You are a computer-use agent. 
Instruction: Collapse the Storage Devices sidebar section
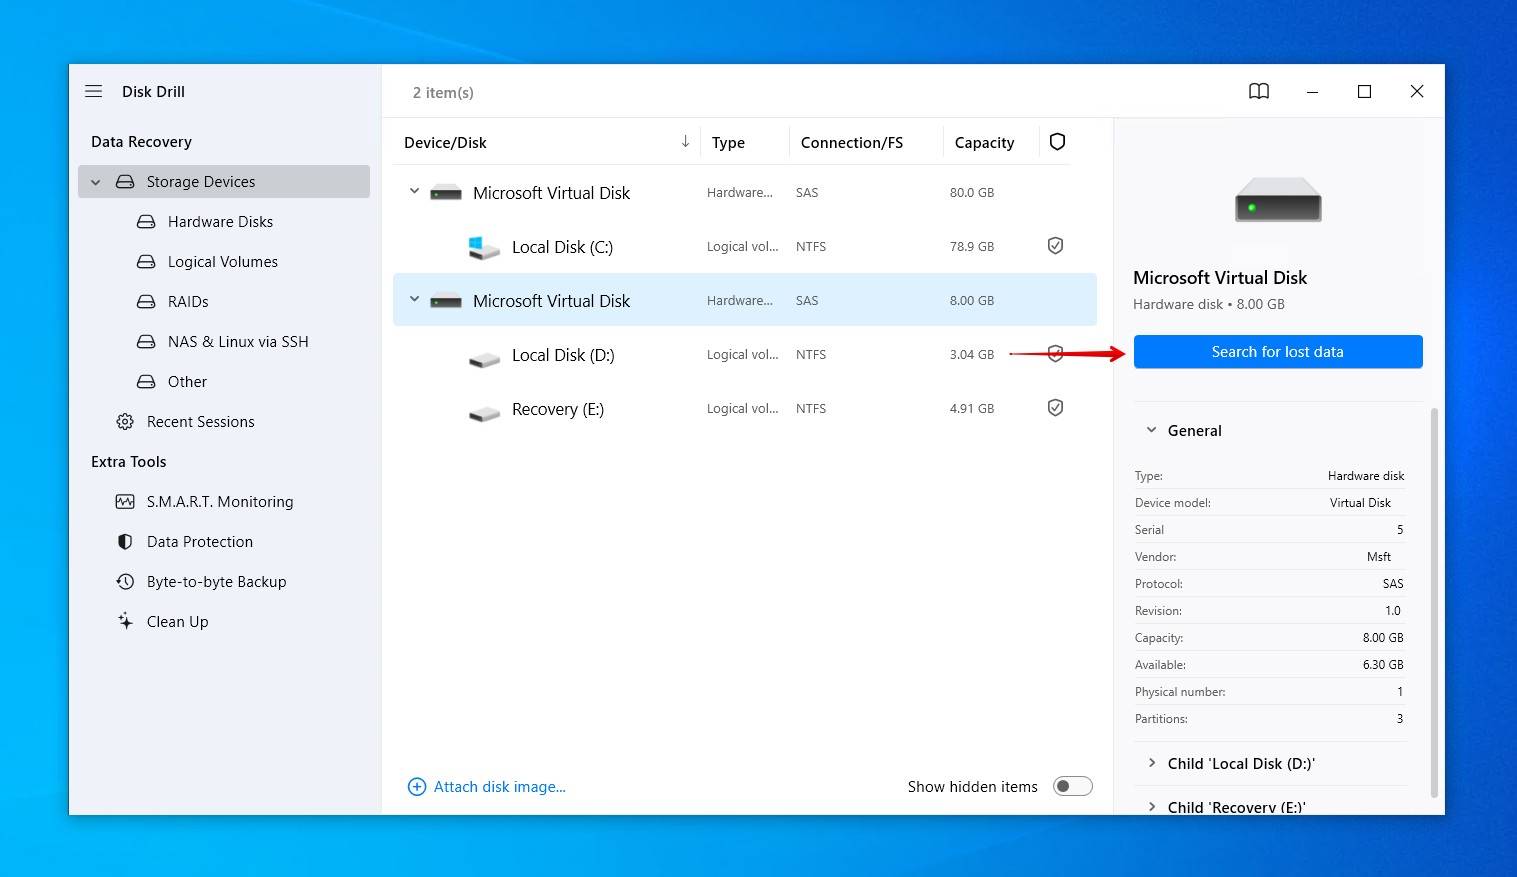click(96, 182)
